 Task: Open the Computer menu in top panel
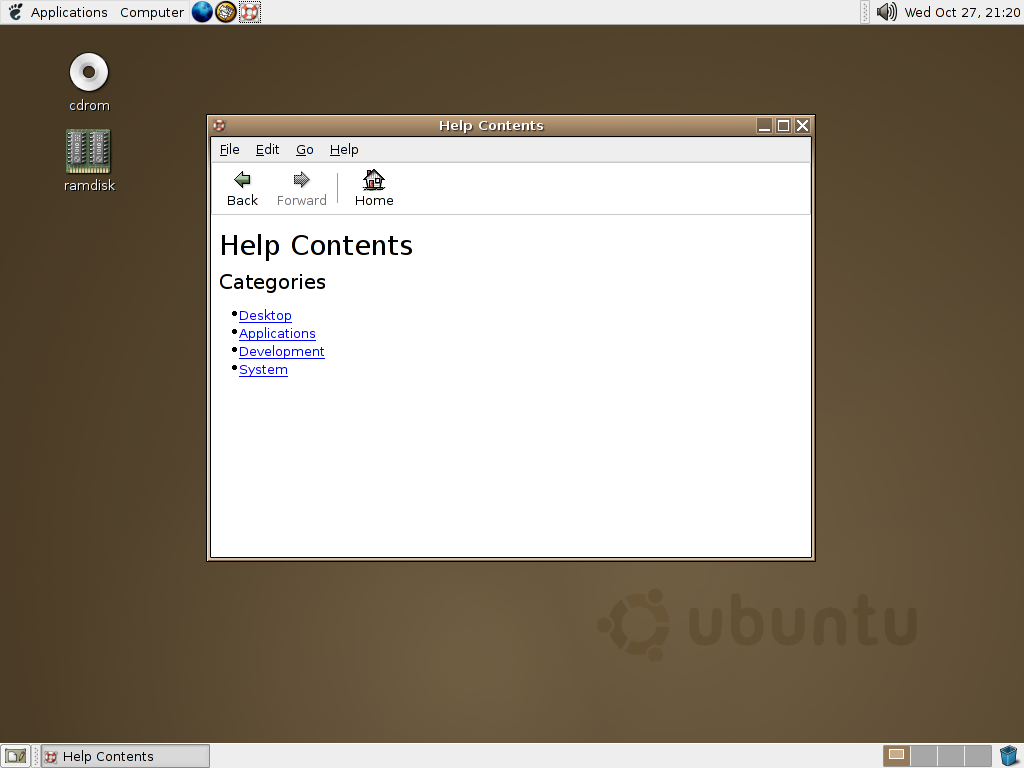click(x=152, y=12)
